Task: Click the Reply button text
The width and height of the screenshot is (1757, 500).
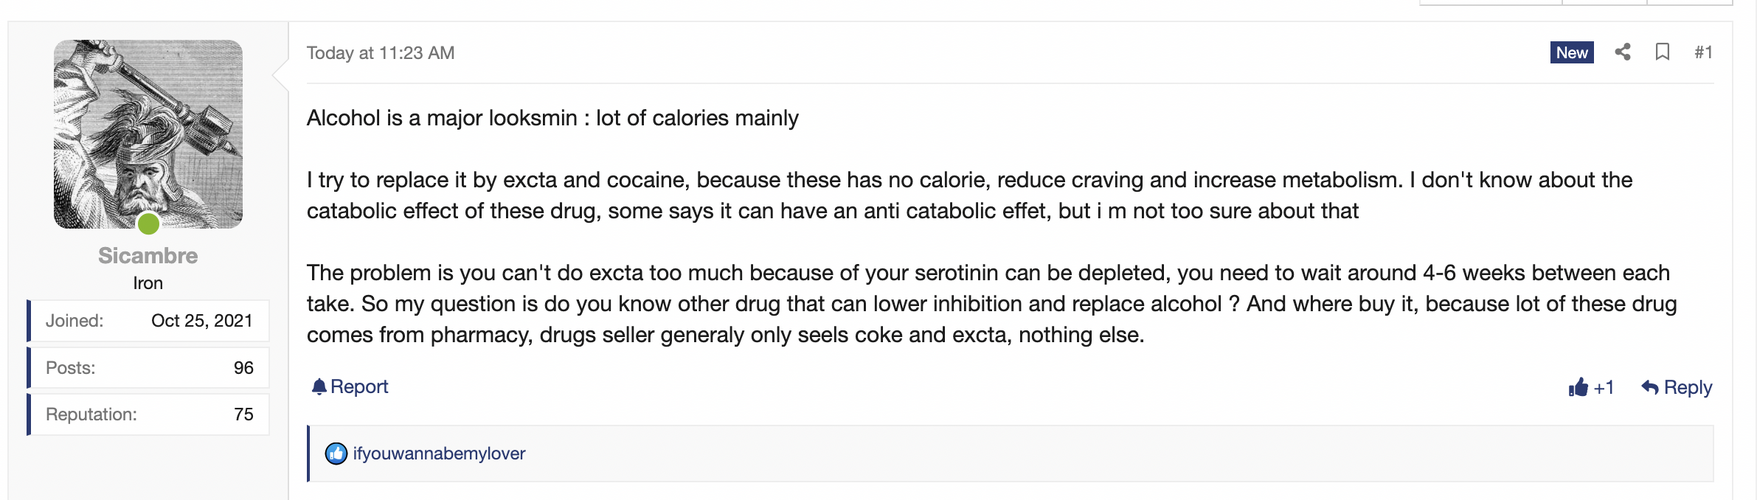Action: coord(1688,387)
